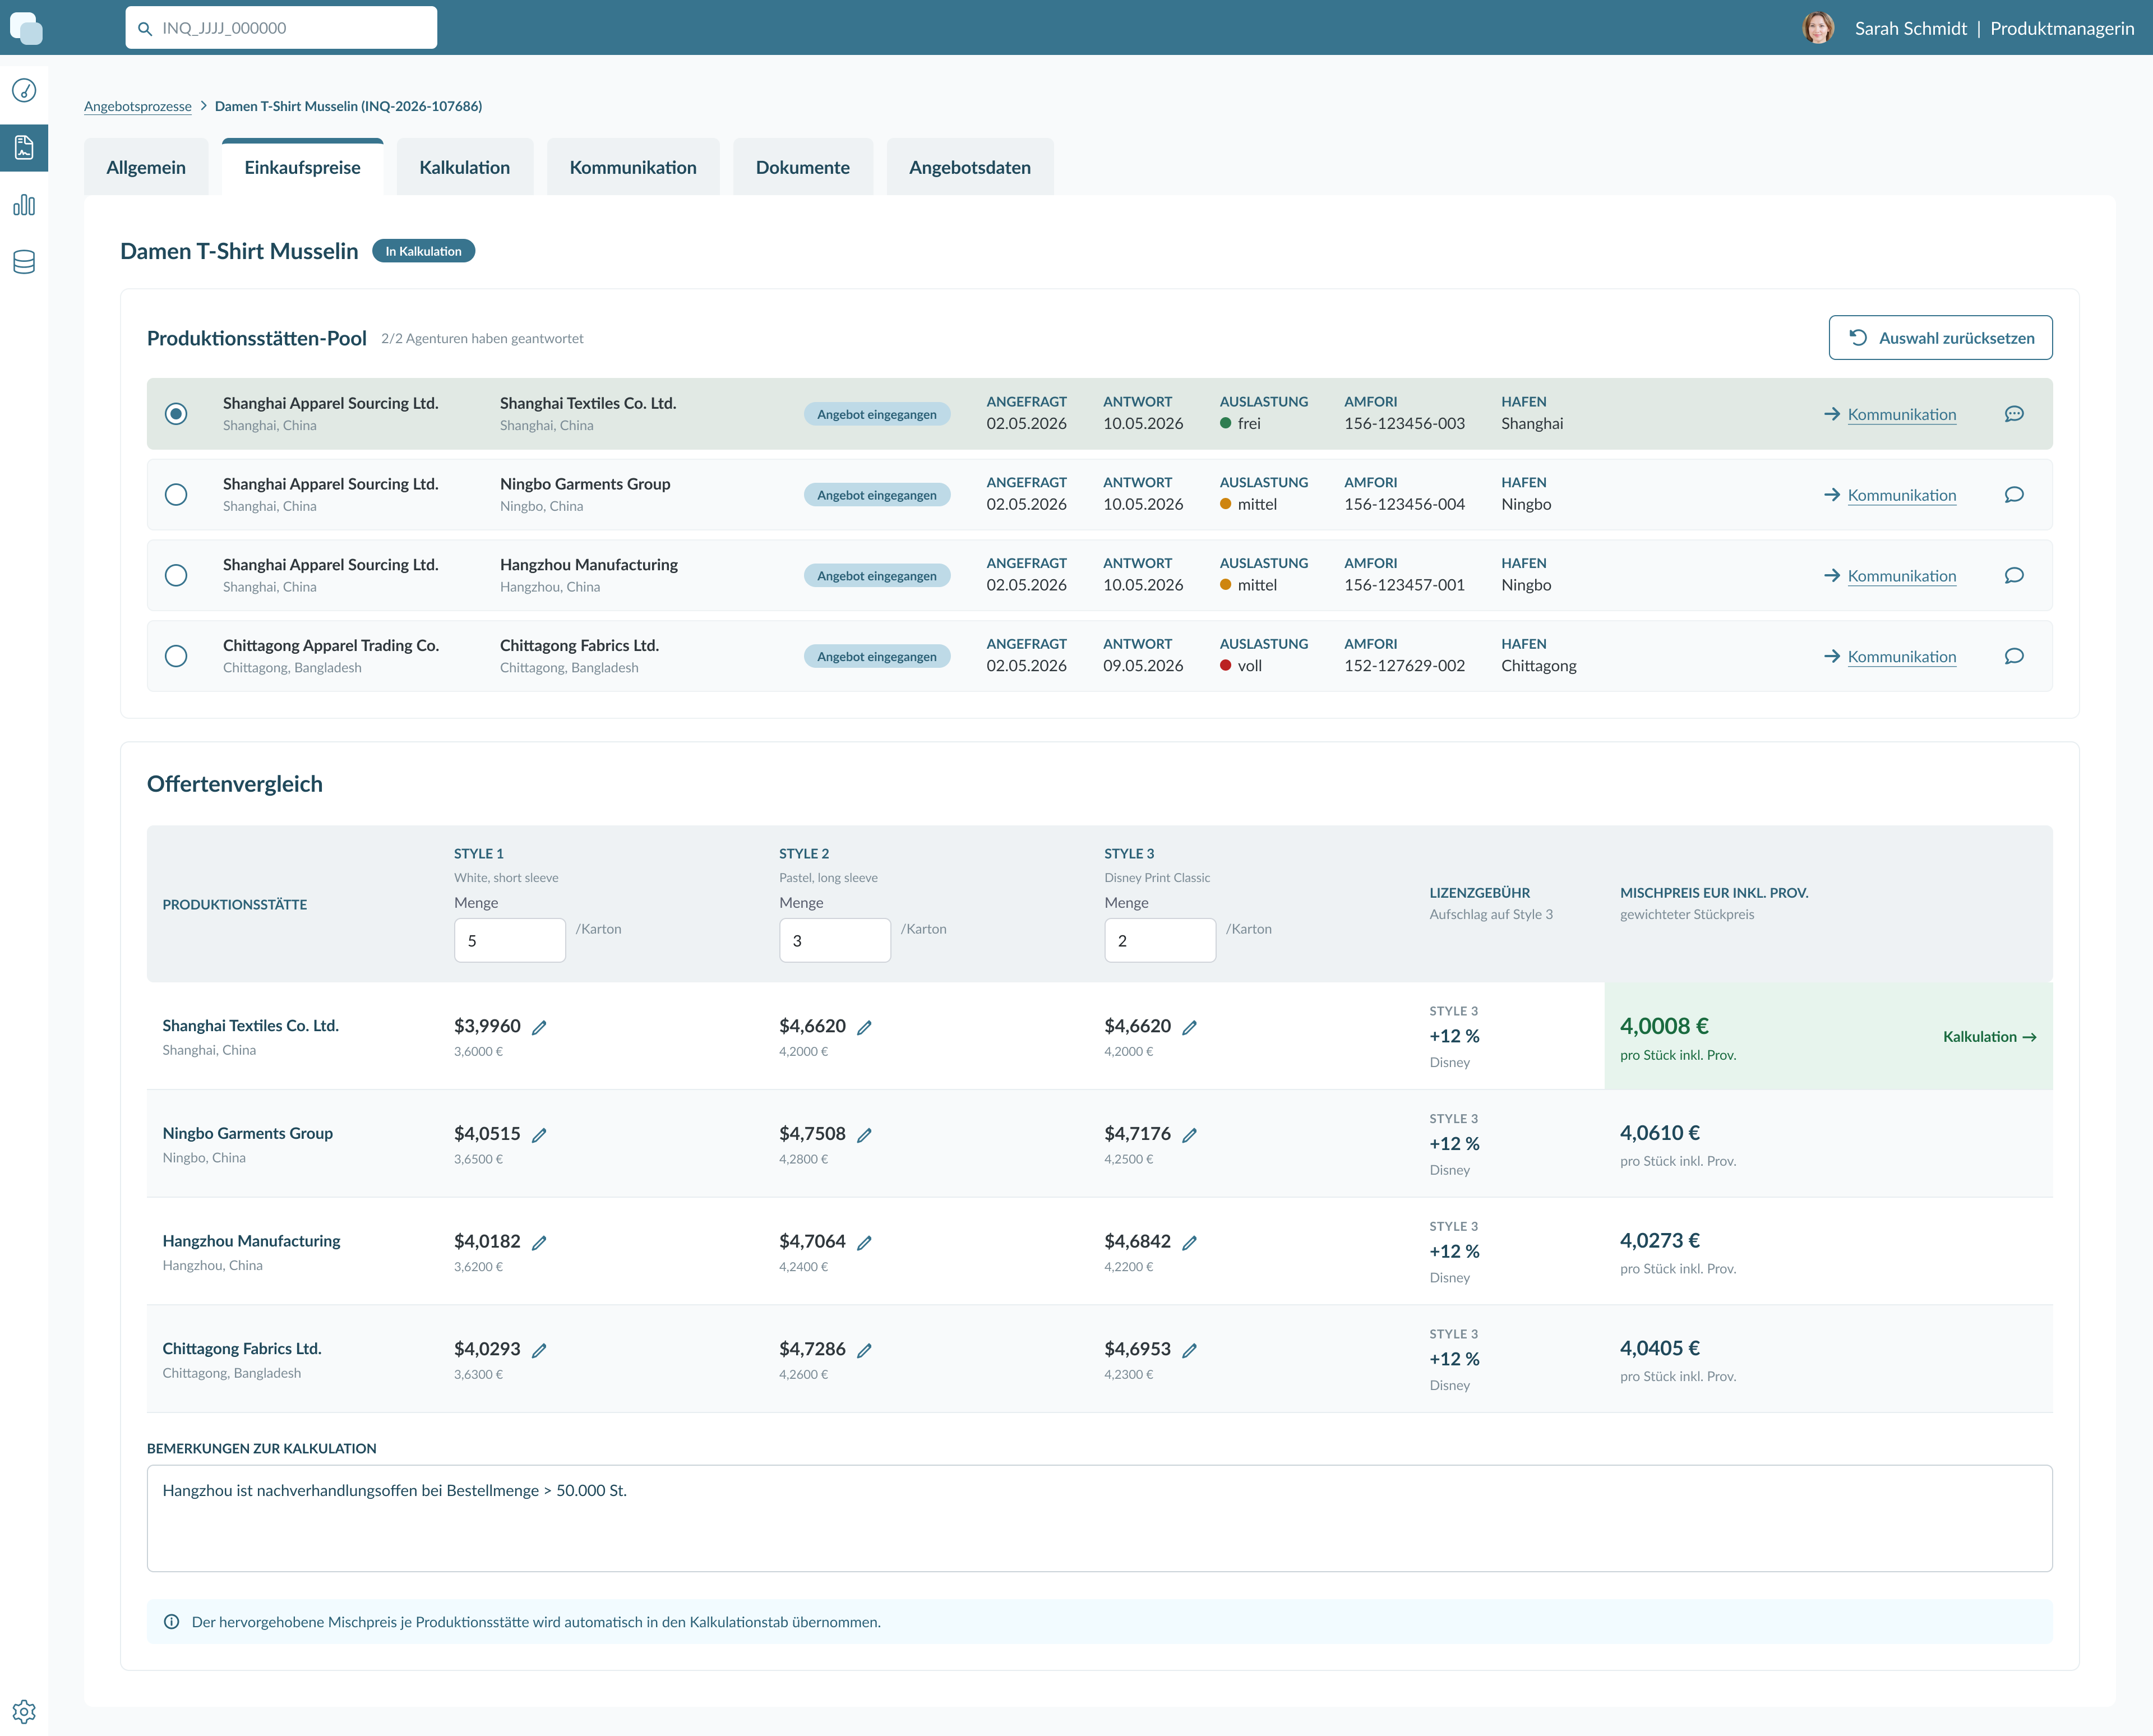Image resolution: width=2153 pixels, height=1736 pixels.
Task: Open settings gear in sidebar
Action: point(24,1711)
